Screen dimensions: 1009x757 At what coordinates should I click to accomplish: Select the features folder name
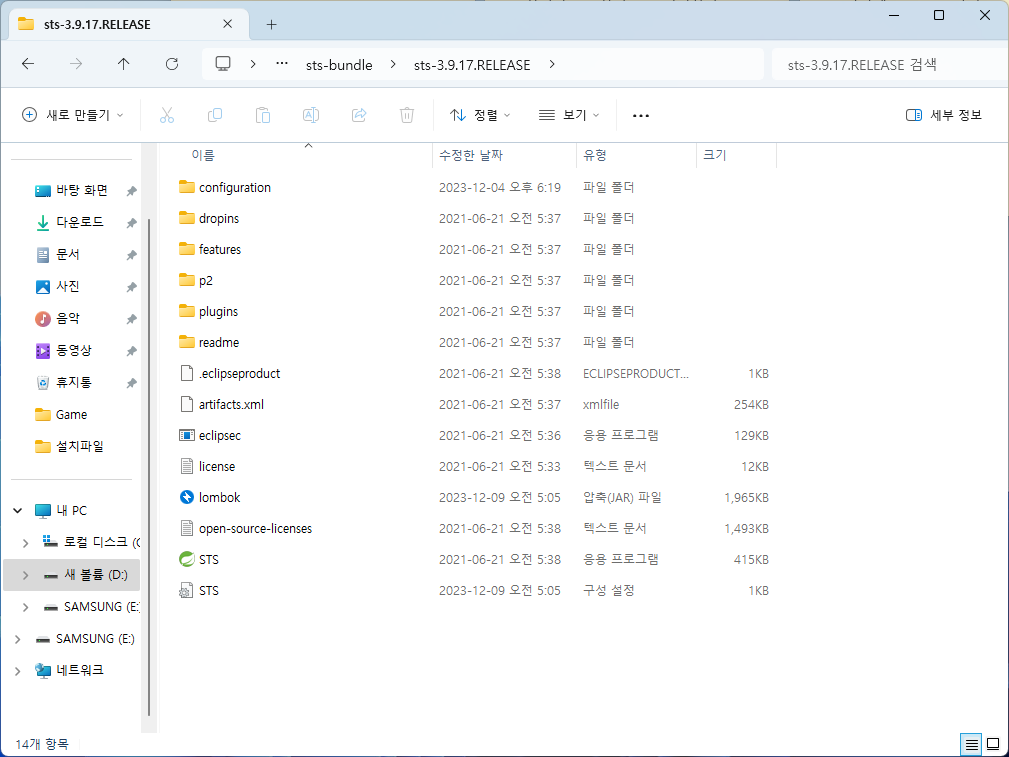220,250
